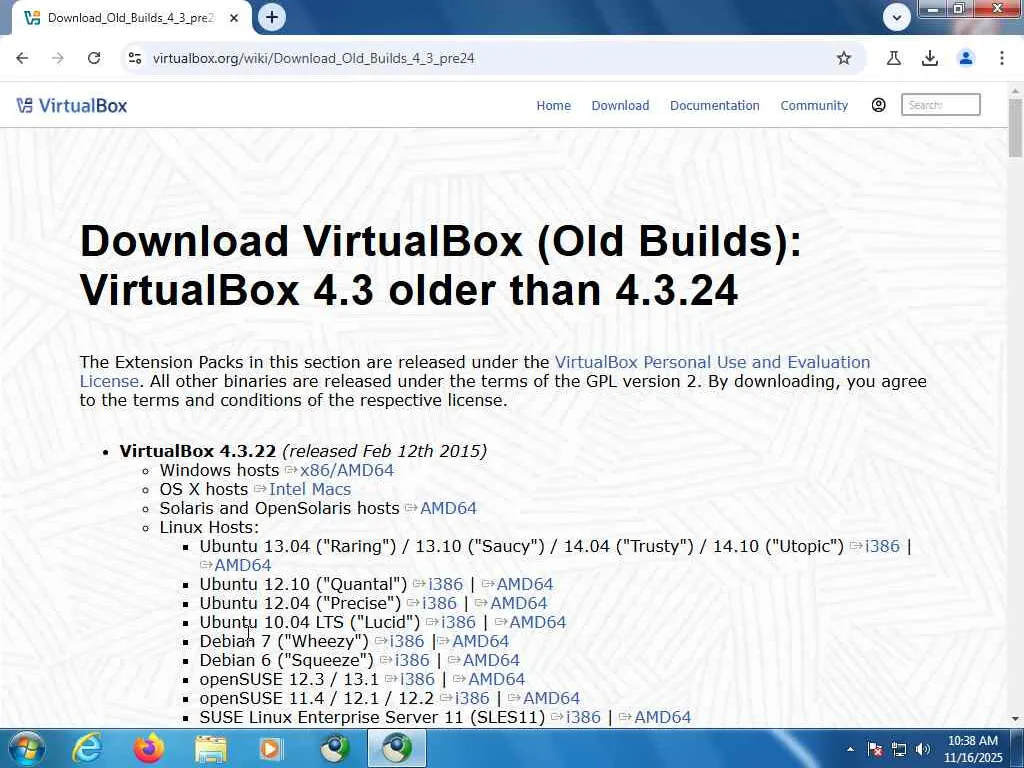Download Windows hosts x86/AMD64 build
This screenshot has width=1024, height=768.
coord(347,470)
